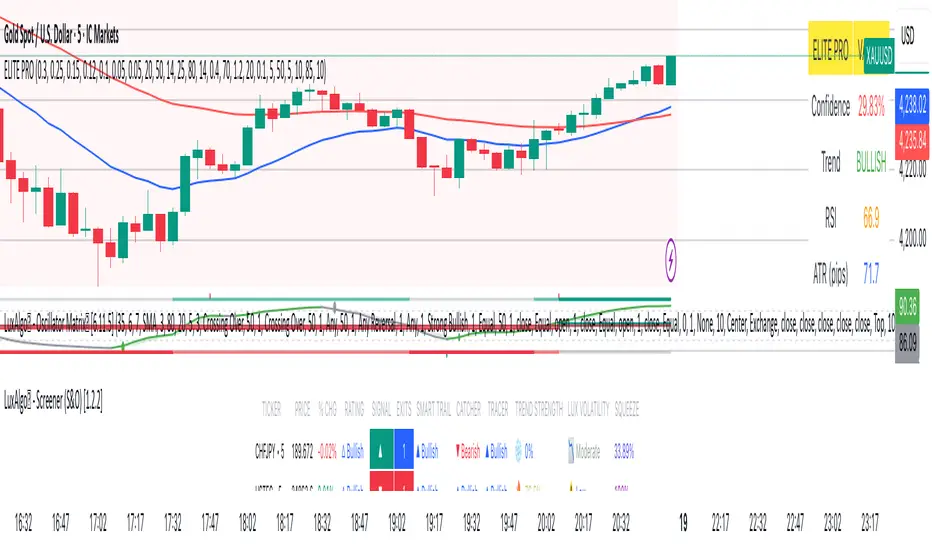Screen dimensions: 932x550
Task: Click the 0% trend strength value
Action: click(x=529, y=452)
